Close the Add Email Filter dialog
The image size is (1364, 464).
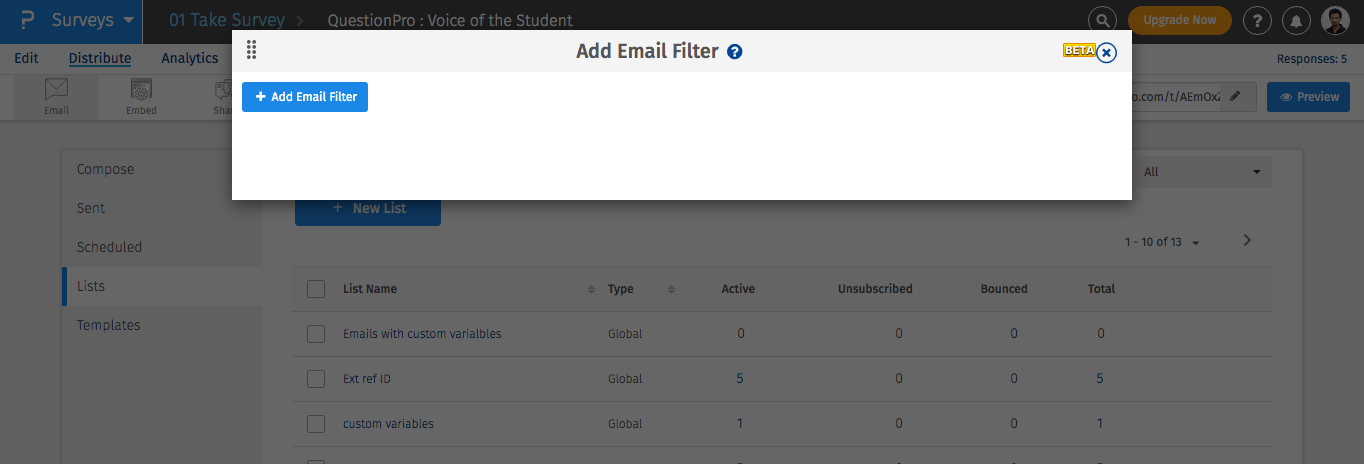1106,53
